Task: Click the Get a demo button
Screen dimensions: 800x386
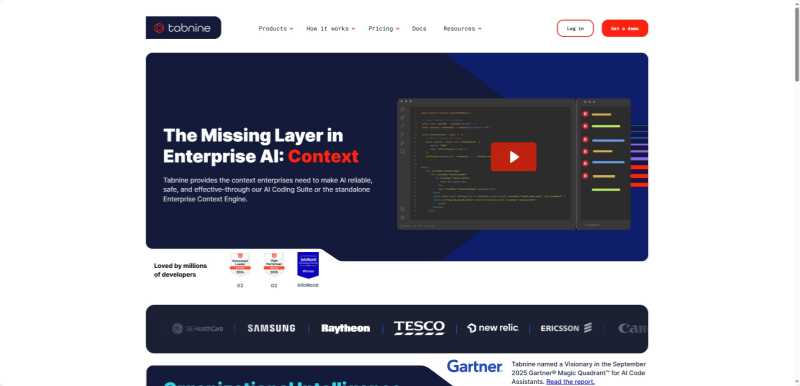Action: point(624,29)
